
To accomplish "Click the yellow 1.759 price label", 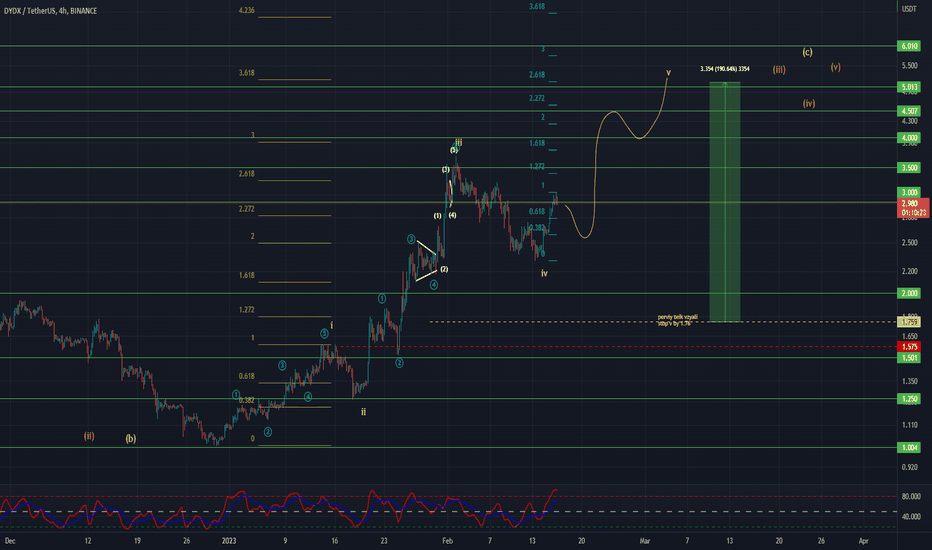I will tap(909, 322).
